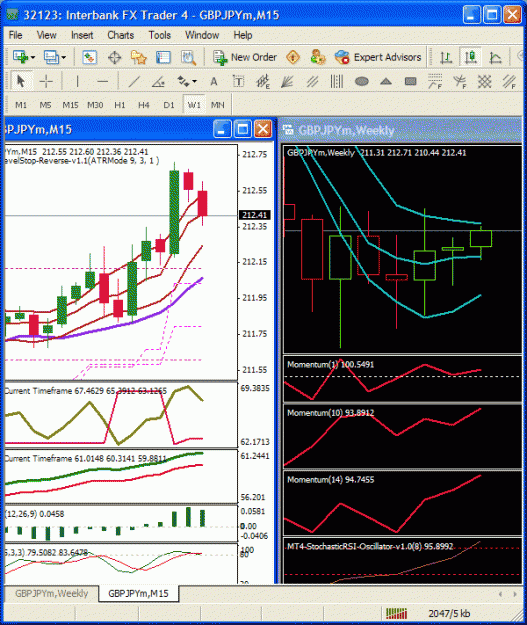Click the Momentum(14) 94.7455 indicator label
Image resolution: width=527 pixels, height=625 pixels.
click(x=330, y=480)
